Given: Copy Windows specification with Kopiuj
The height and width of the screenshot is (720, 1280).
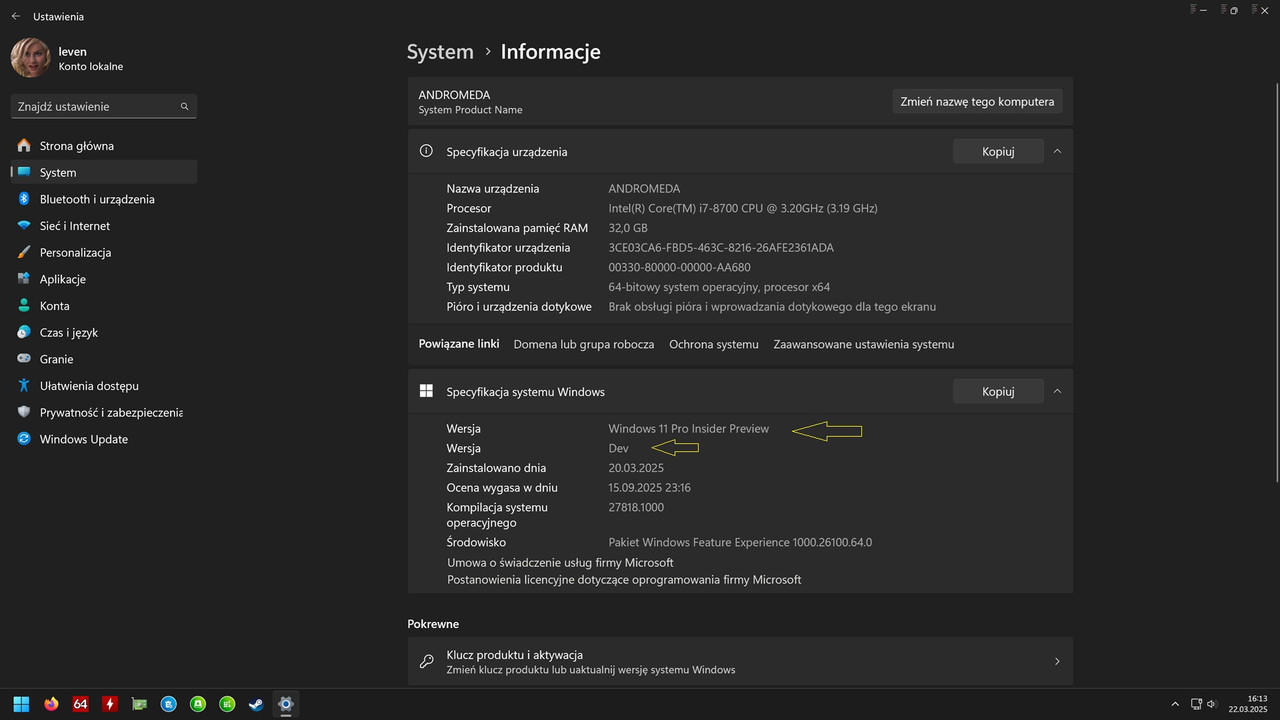Looking at the screenshot, I should [998, 392].
